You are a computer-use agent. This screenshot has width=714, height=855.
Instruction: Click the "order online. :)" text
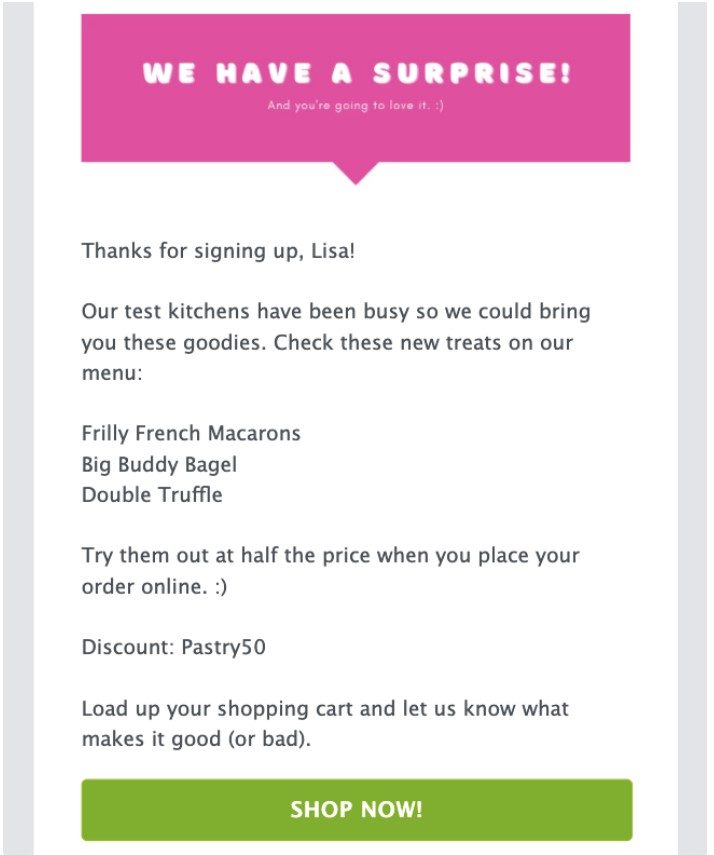pyautogui.click(x=154, y=586)
